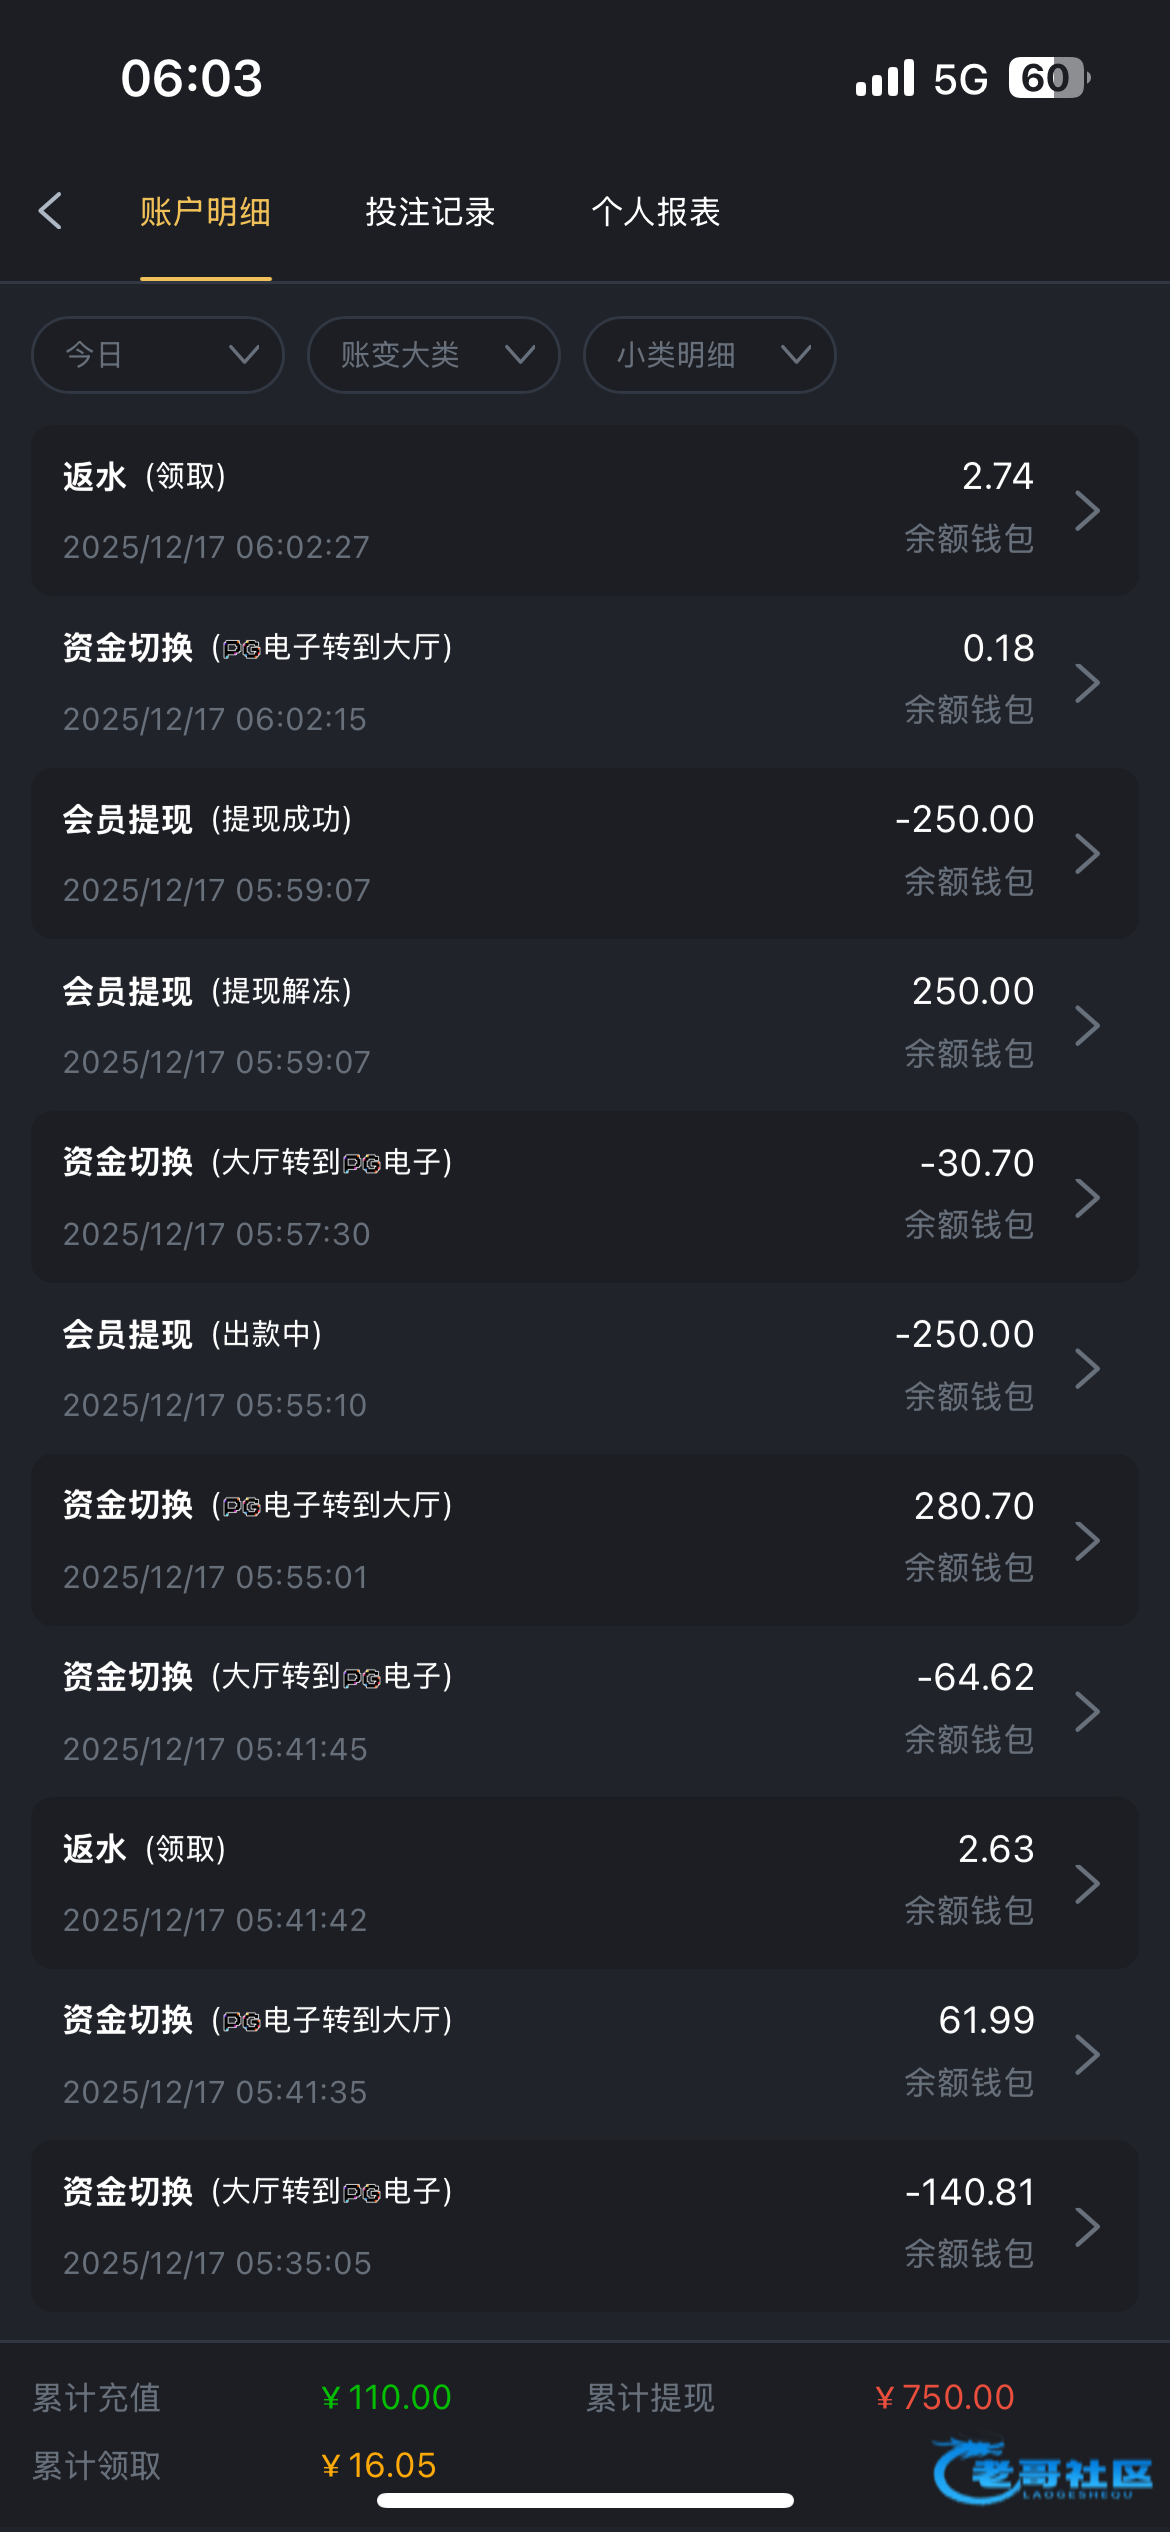Switch to the 投注记录 tab
Viewport: 1170px width, 2532px height.
pyautogui.click(x=430, y=212)
